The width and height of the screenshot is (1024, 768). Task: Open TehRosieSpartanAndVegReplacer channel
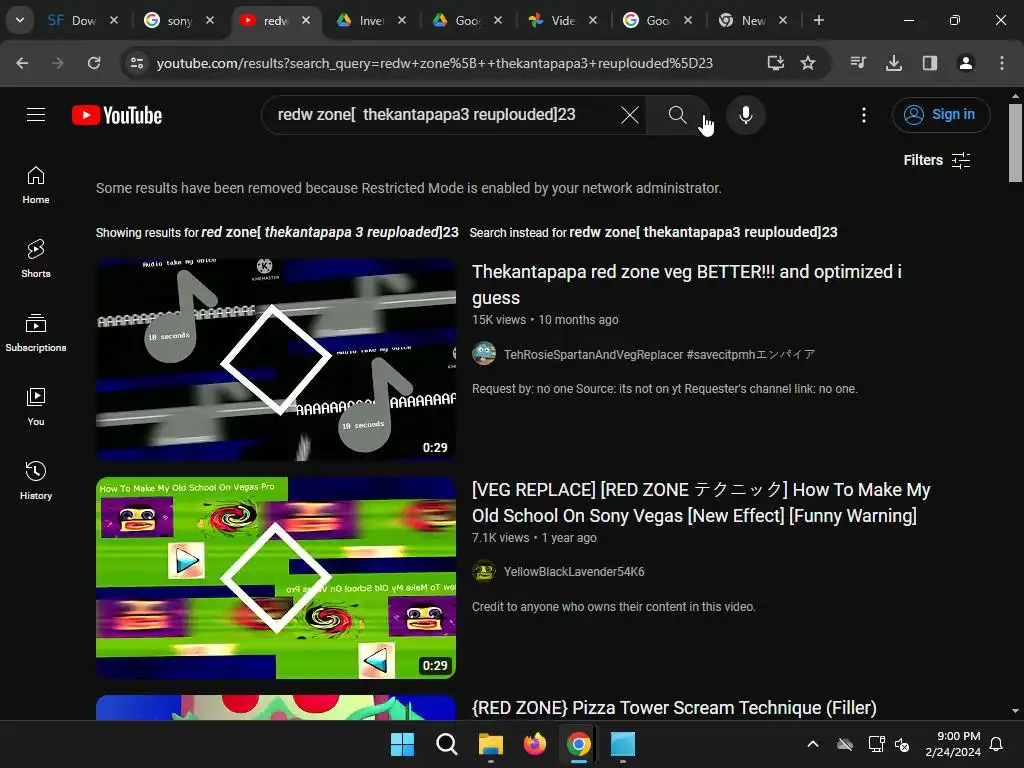pyautogui.click(x=659, y=355)
